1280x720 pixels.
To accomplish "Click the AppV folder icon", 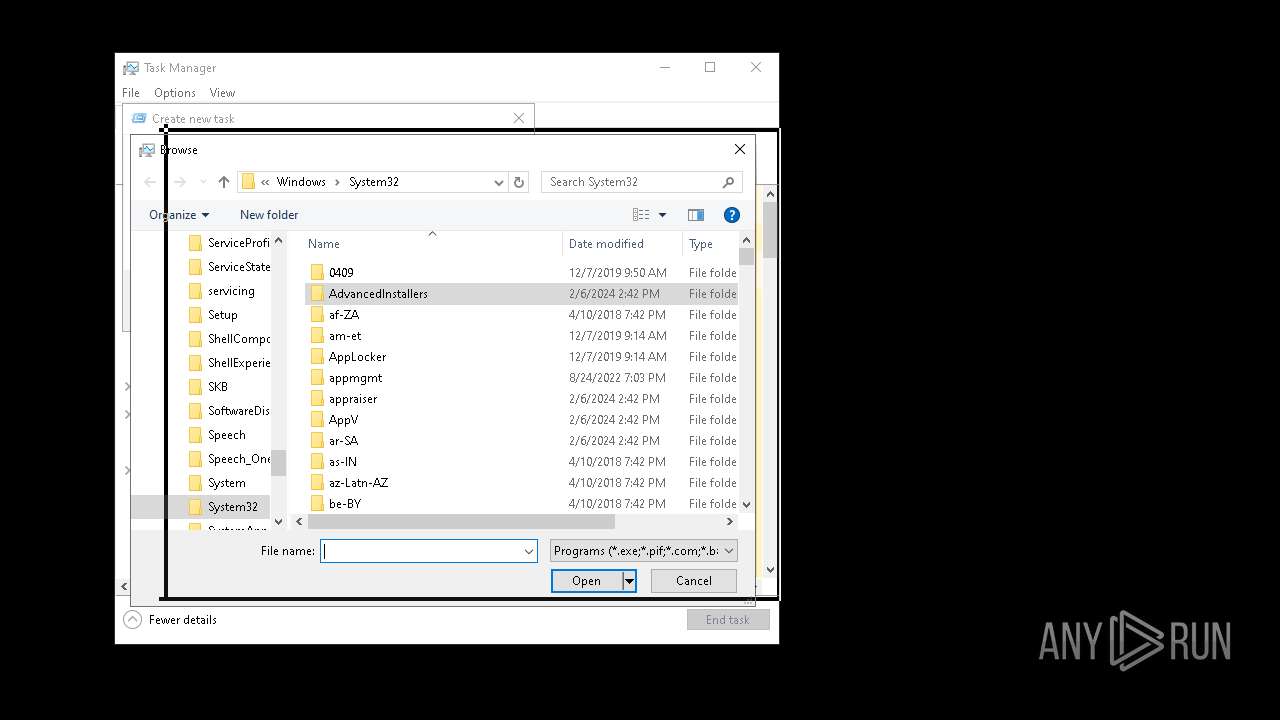I will point(317,420).
